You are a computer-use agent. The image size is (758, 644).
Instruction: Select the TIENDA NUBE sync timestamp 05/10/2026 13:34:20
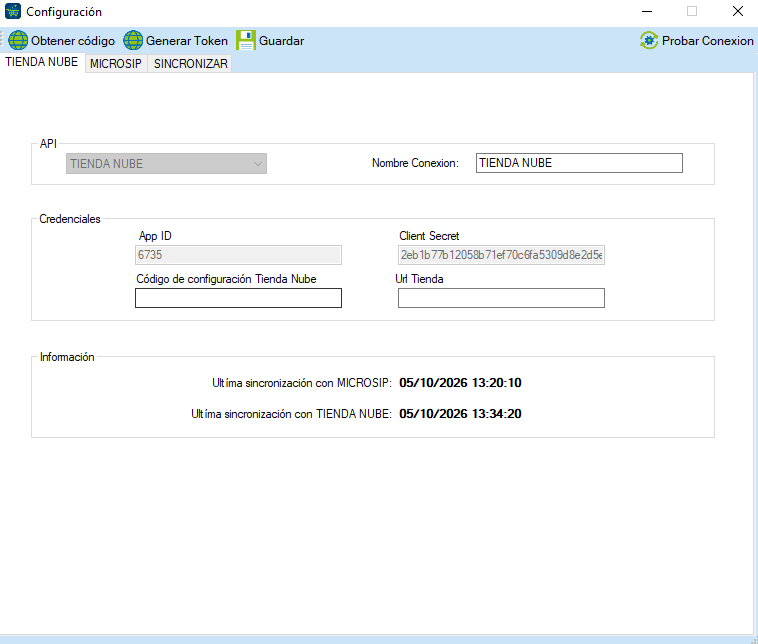coord(460,414)
